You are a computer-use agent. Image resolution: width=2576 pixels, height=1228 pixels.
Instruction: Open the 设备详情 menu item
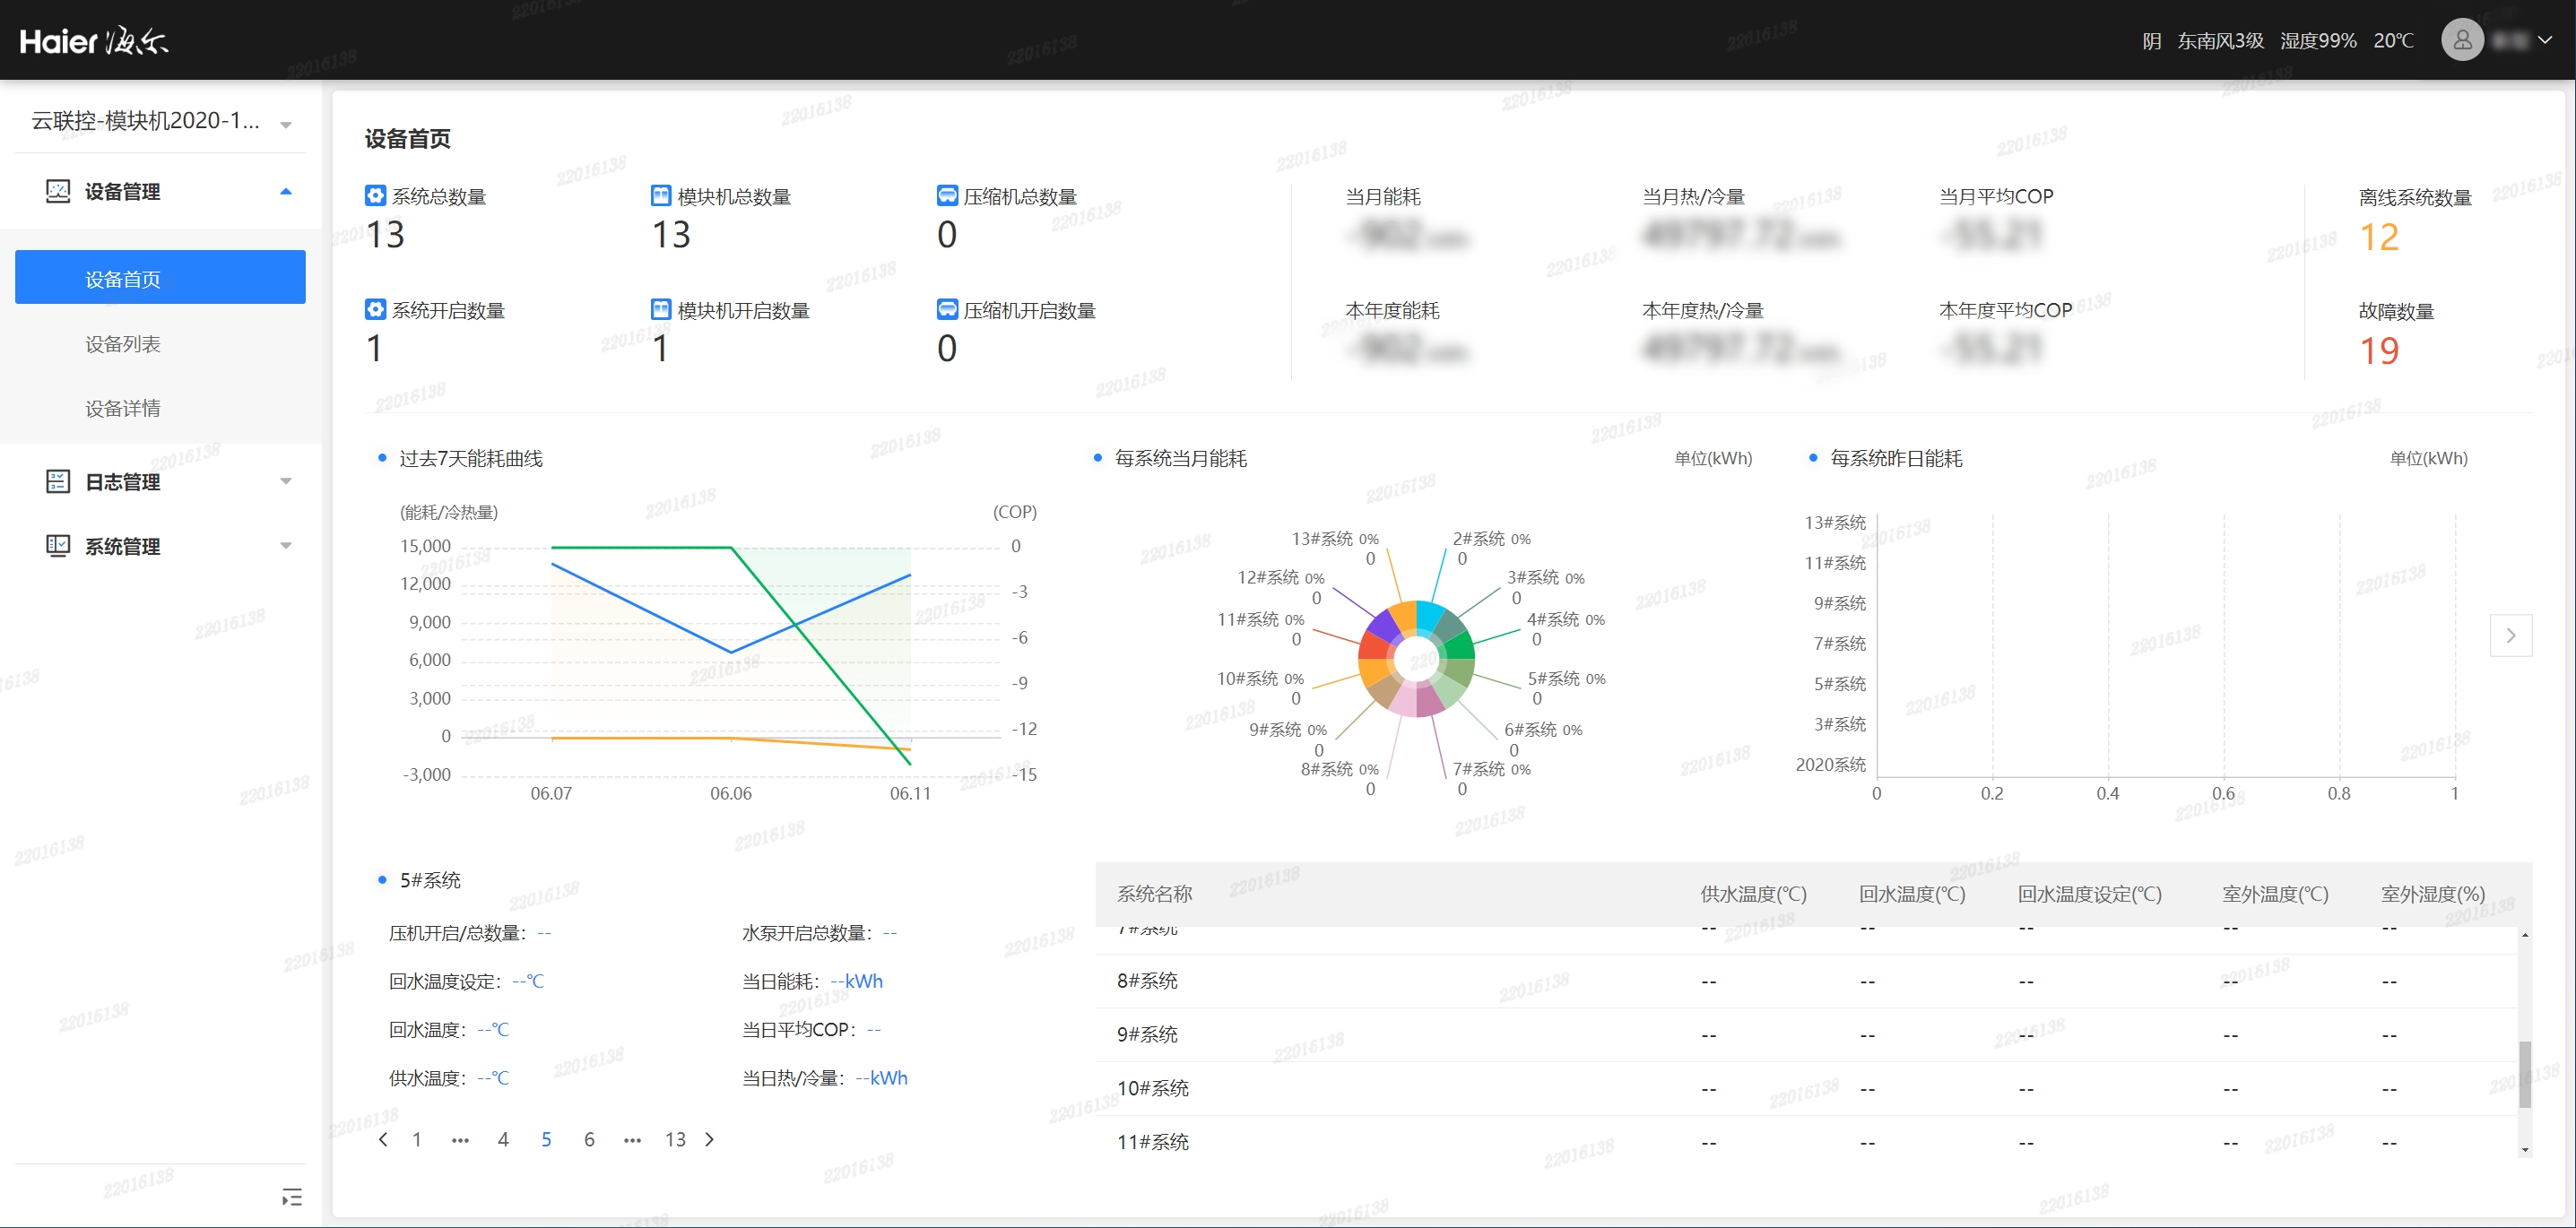[x=122, y=408]
